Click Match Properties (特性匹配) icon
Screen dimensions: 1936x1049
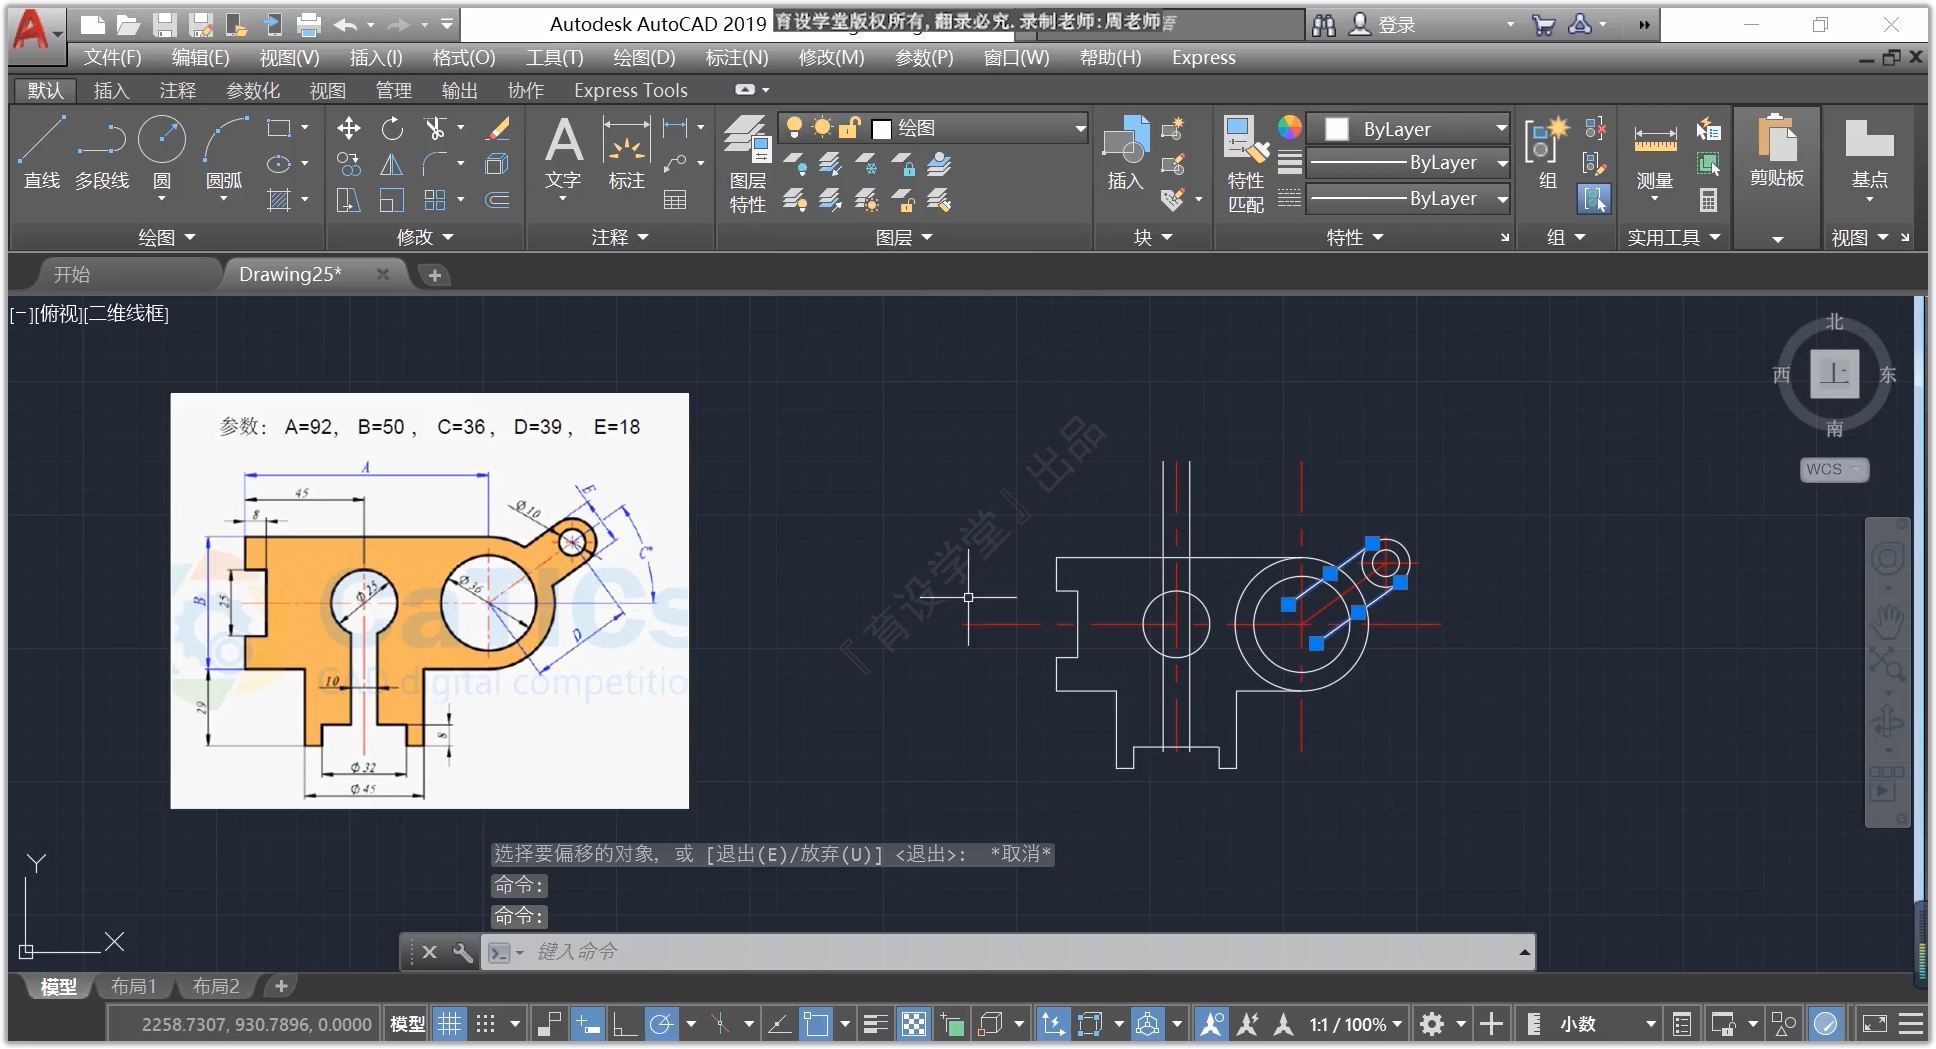coord(1246,164)
